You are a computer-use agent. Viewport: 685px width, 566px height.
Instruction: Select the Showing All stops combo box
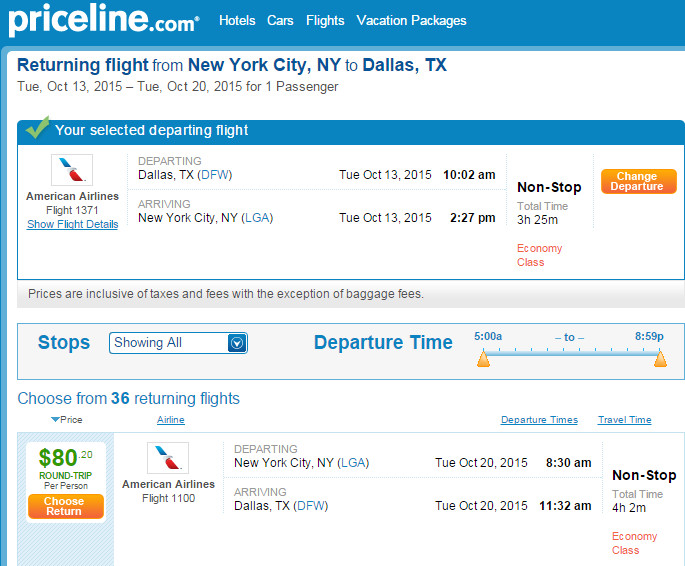[178, 343]
